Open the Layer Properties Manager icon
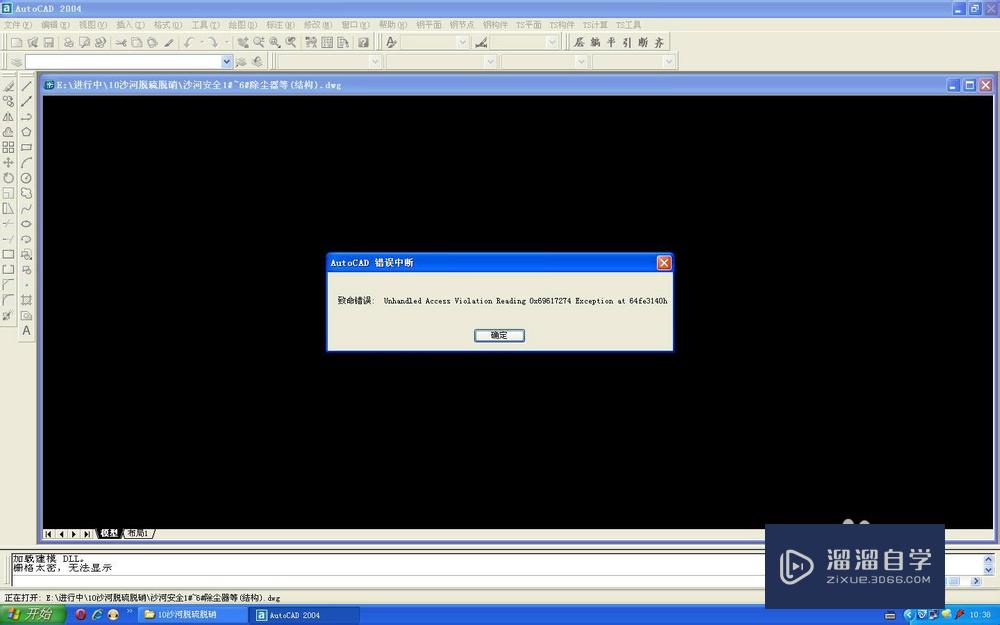This screenshot has width=1000, height=625. [x=17, y=62]
